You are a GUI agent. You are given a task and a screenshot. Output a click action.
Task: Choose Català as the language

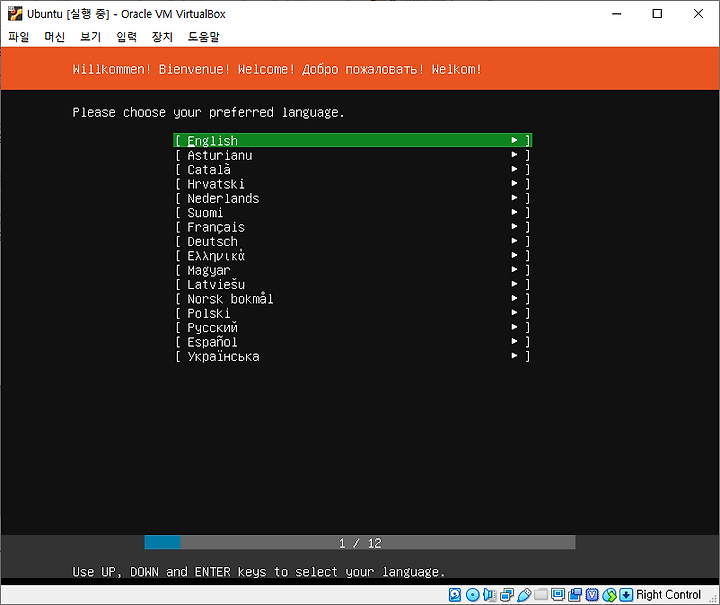coord(353,169)
